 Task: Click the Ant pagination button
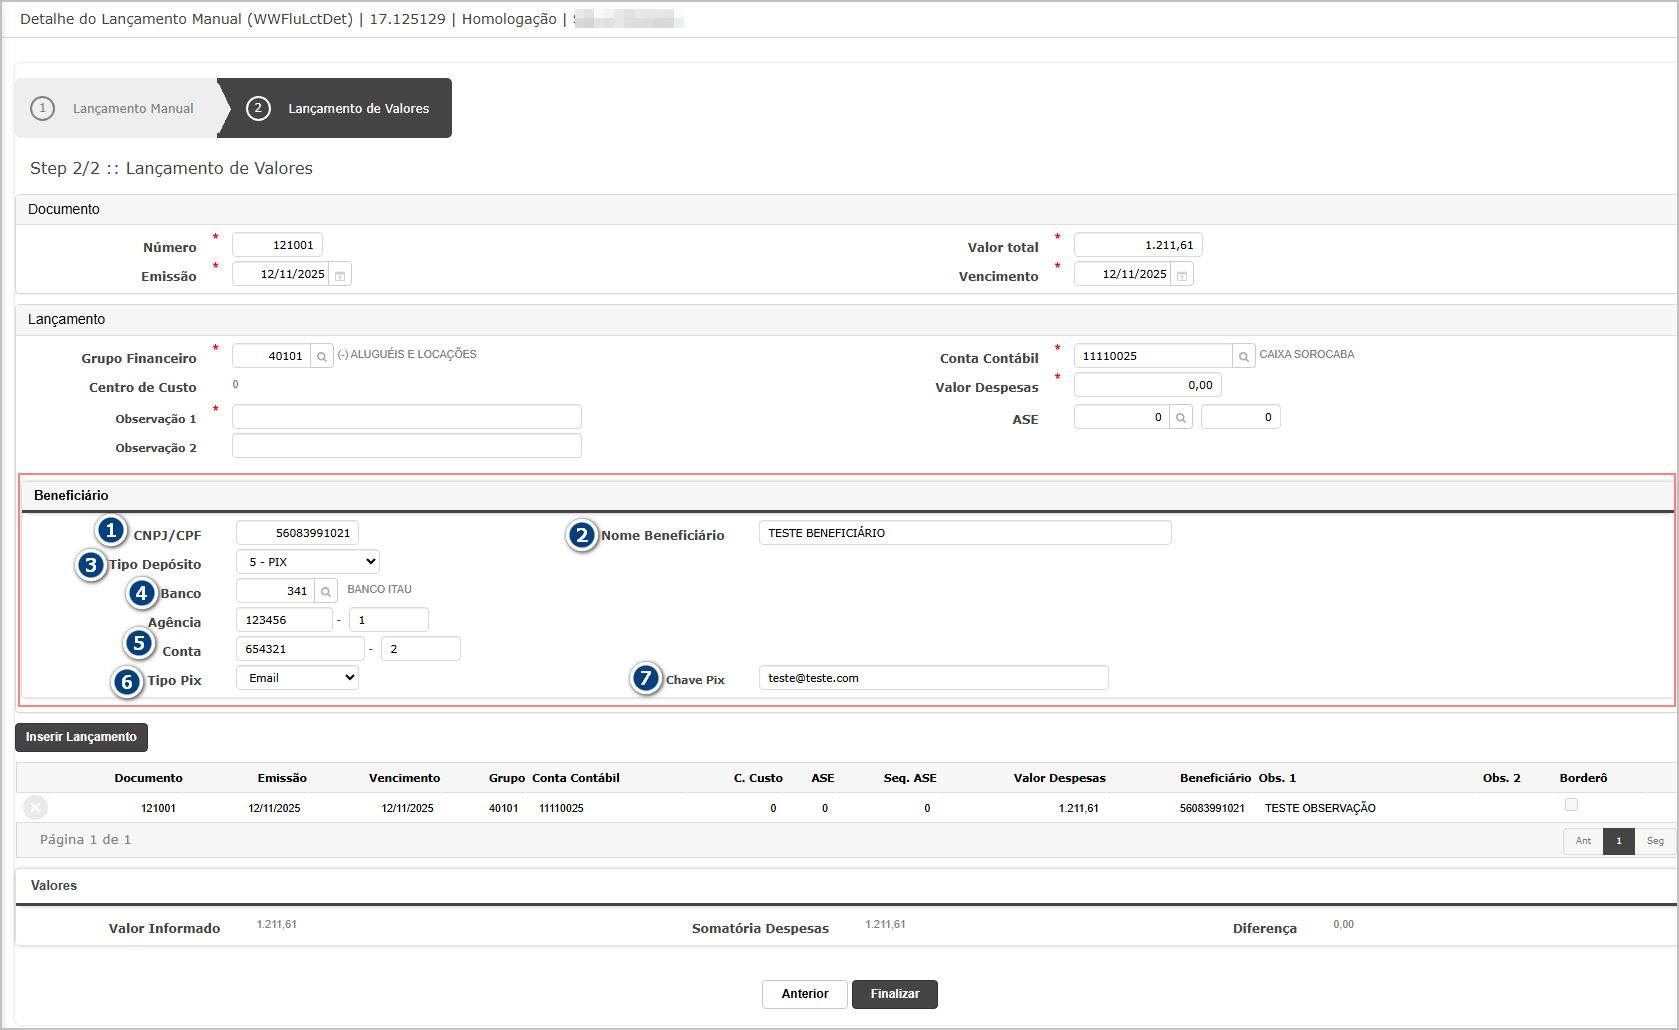tap(1583, 841)
